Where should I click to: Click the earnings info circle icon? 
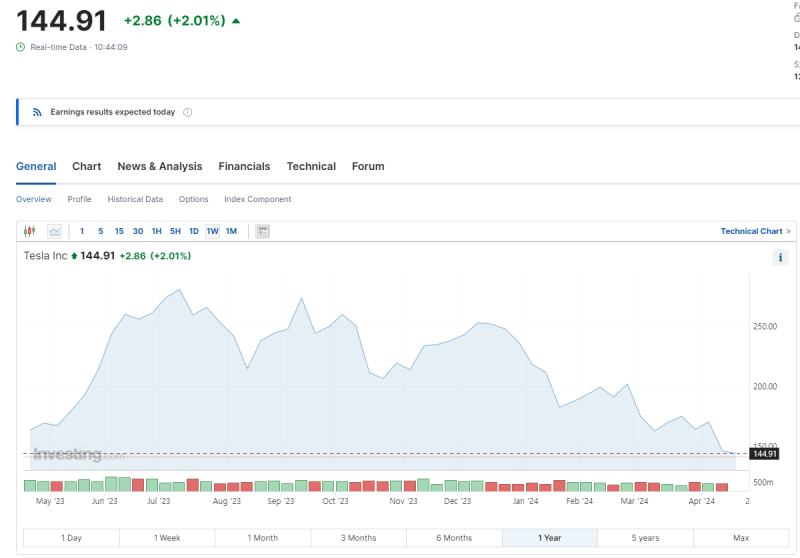click(x=188, y=112)
